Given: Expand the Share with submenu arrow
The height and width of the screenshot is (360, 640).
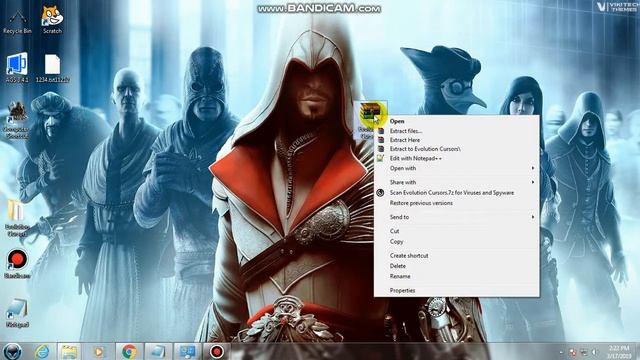Looking at the screenshot, I should (533, 182).
